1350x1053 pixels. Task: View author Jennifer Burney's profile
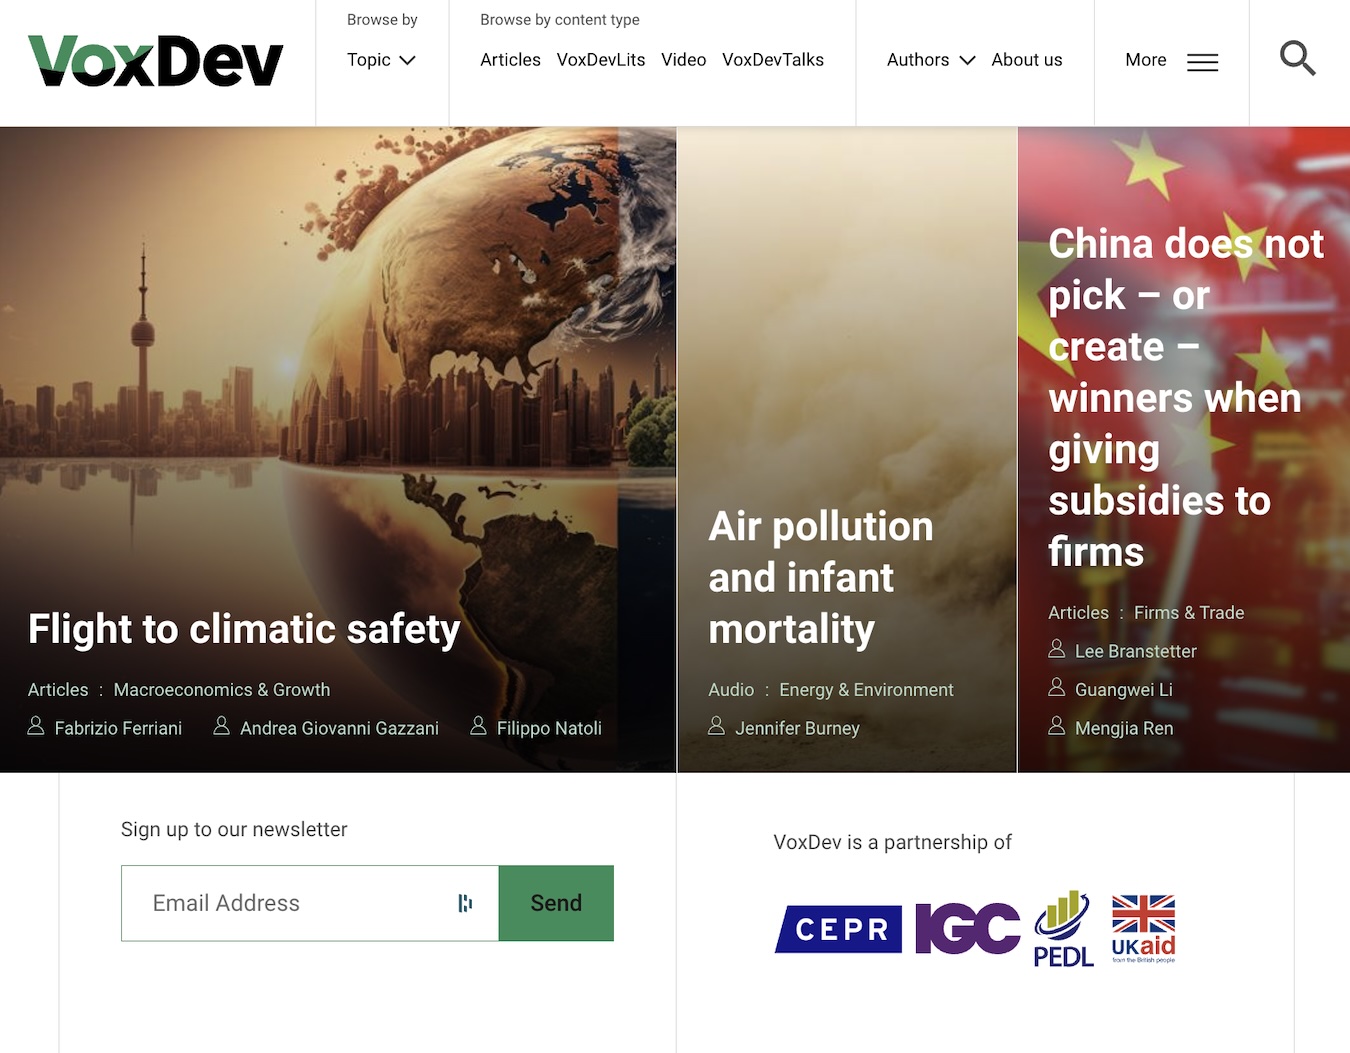[796, 728]
